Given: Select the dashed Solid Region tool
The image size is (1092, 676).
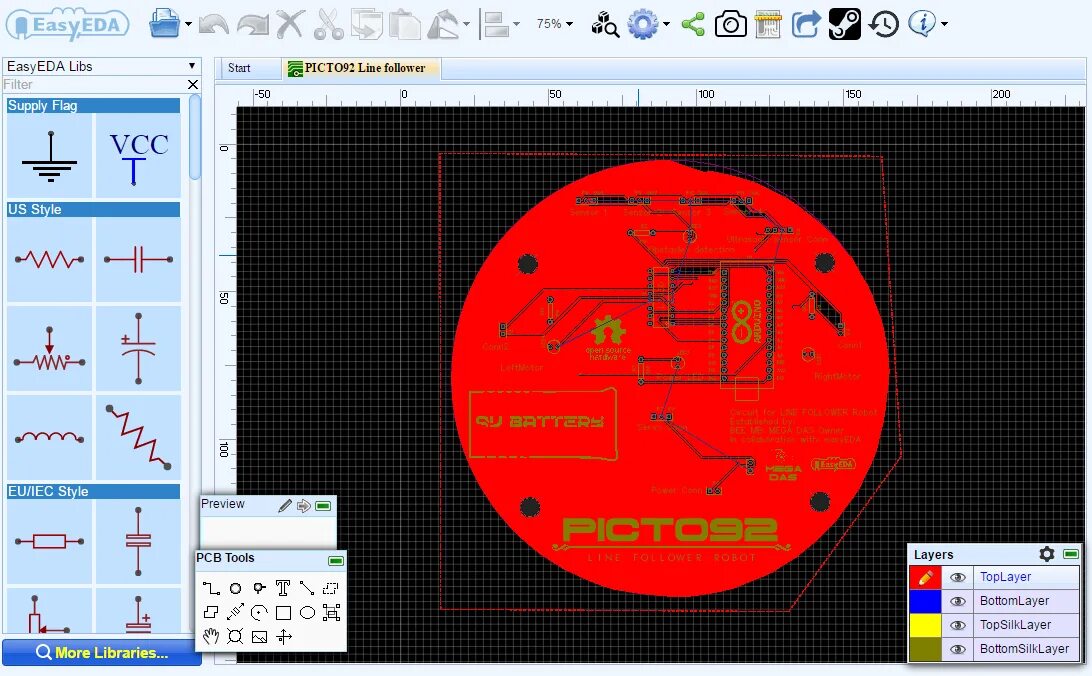Looking at the screenshot, I should pyautogui.click(x=331, y=588).
